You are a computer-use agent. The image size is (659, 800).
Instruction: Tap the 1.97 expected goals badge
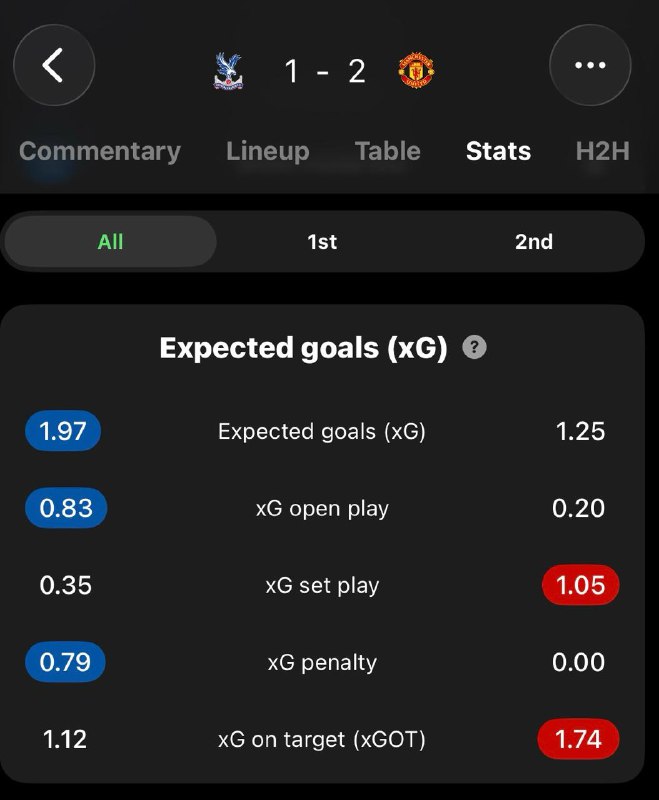pos(63,431)
